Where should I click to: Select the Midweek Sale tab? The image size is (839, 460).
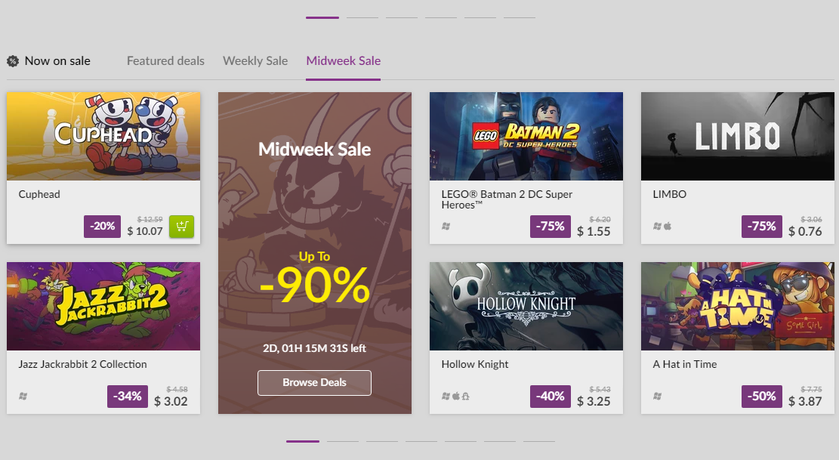point(343,61)
